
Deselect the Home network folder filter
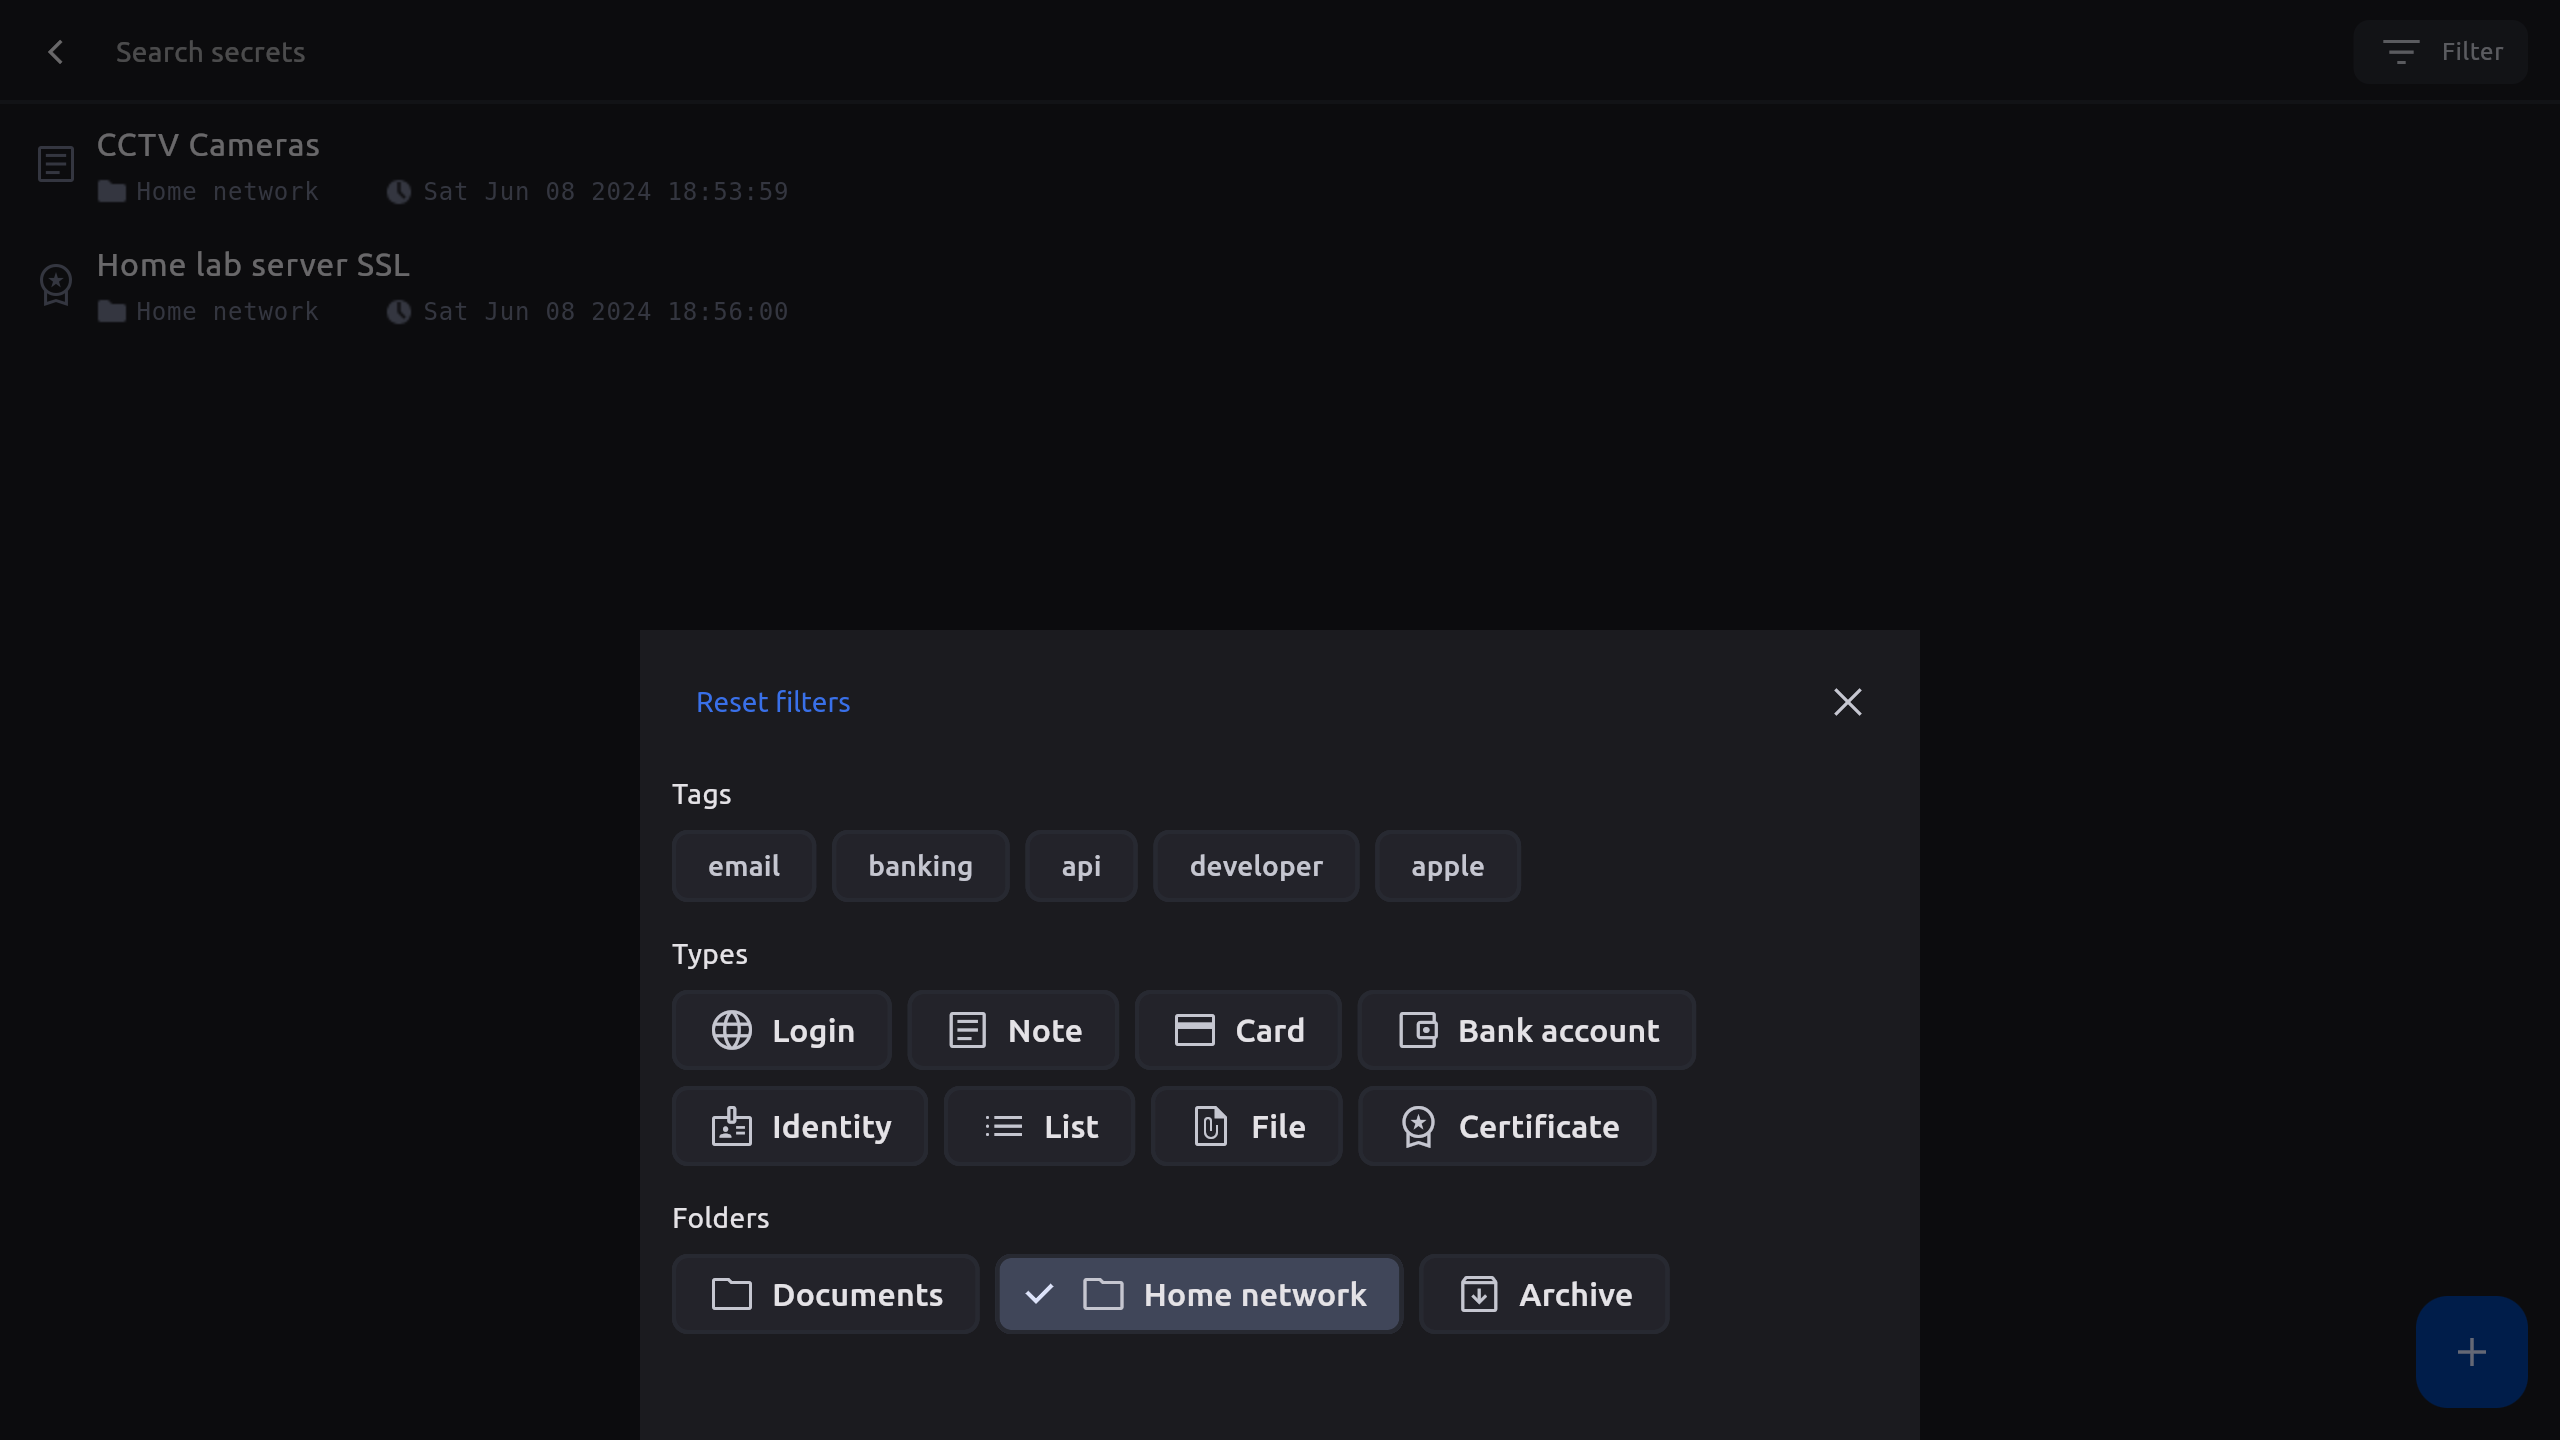pos(1199,1294)
